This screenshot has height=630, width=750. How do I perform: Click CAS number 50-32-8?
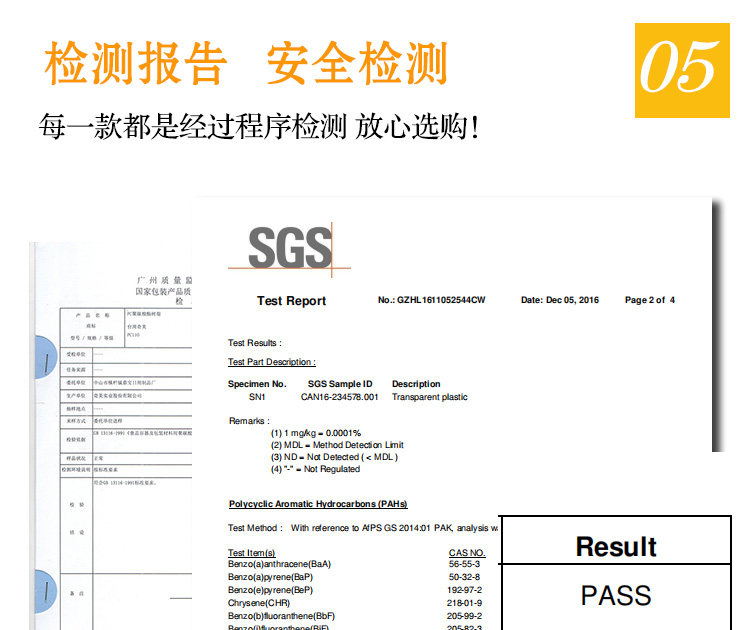point(464,577)
